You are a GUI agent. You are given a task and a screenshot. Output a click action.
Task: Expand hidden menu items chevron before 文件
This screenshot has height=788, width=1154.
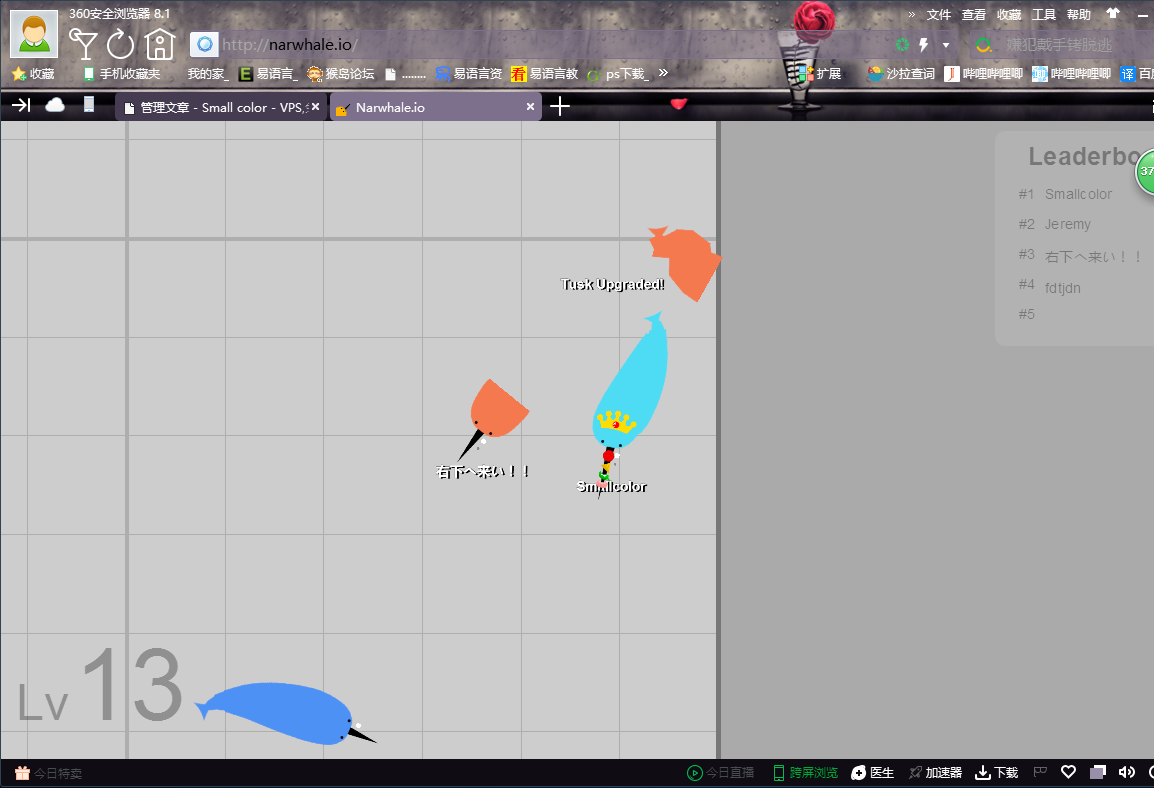(x=911, y=14)
